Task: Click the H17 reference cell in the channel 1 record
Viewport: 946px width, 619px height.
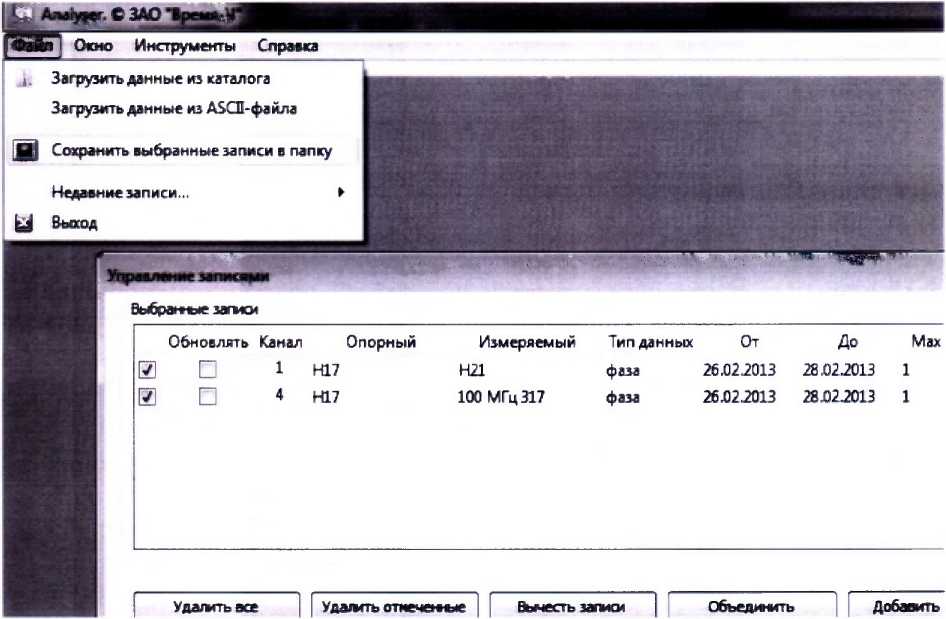Action: [326, 369]
